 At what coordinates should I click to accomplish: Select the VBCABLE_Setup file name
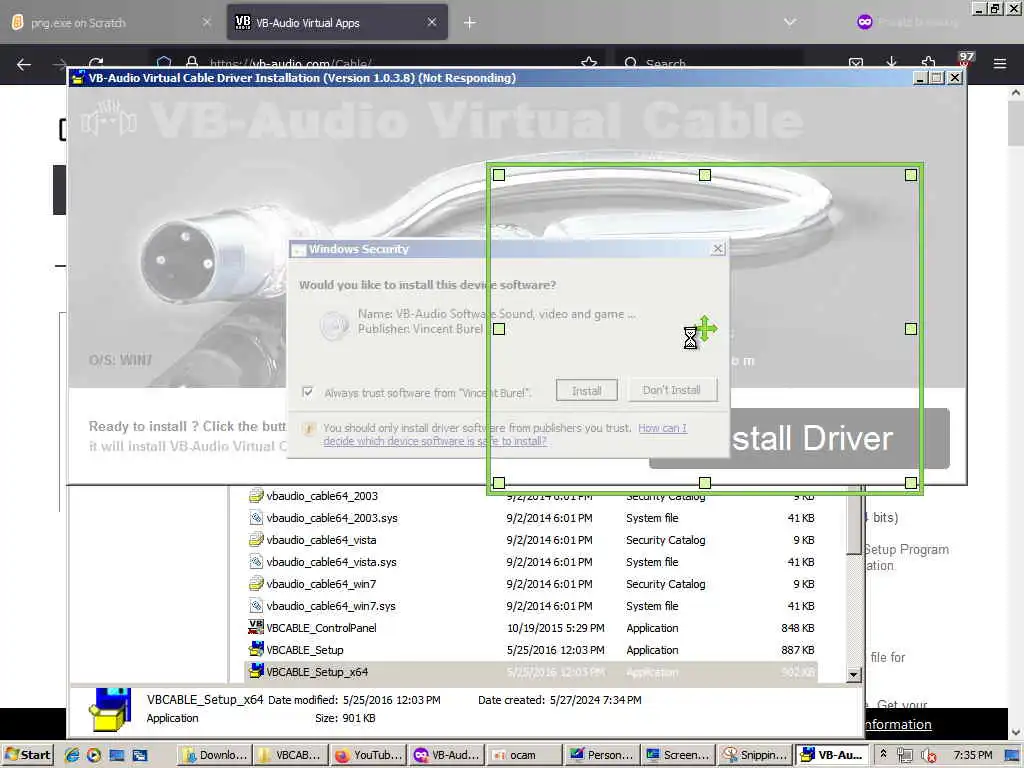point(305,650)
